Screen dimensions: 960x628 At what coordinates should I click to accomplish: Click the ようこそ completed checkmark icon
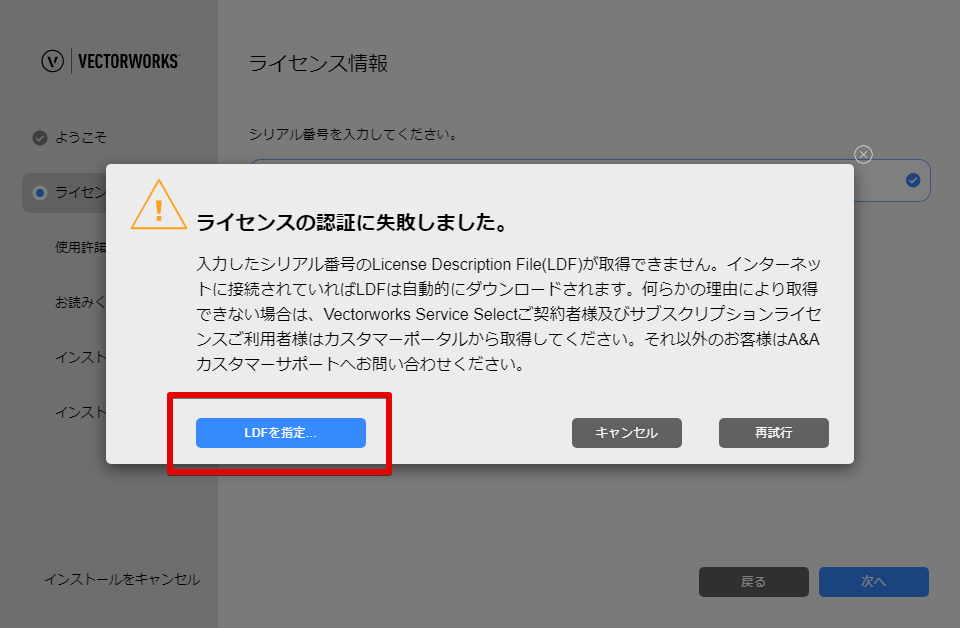point(40,138)
